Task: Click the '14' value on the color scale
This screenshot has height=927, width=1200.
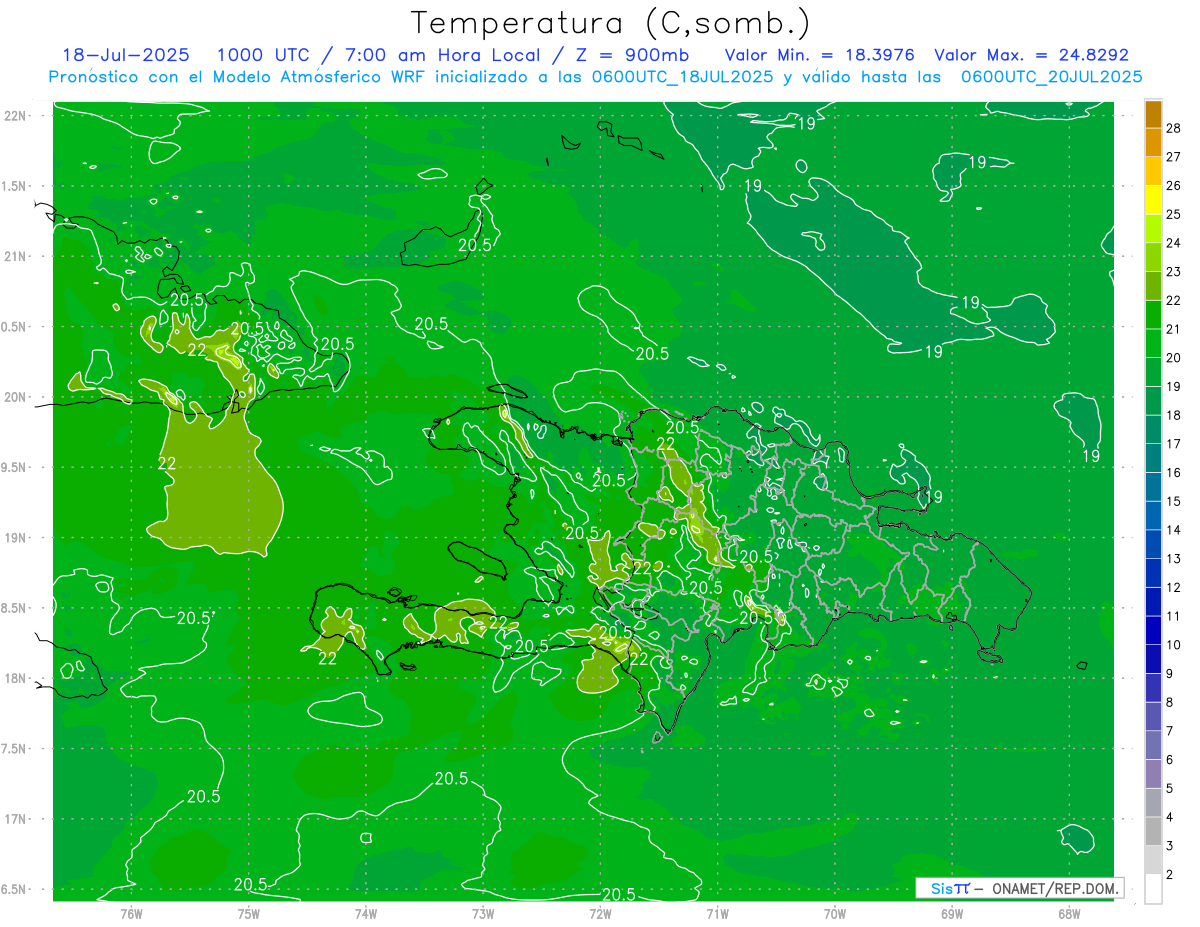Action: (x=1174, y=530)
